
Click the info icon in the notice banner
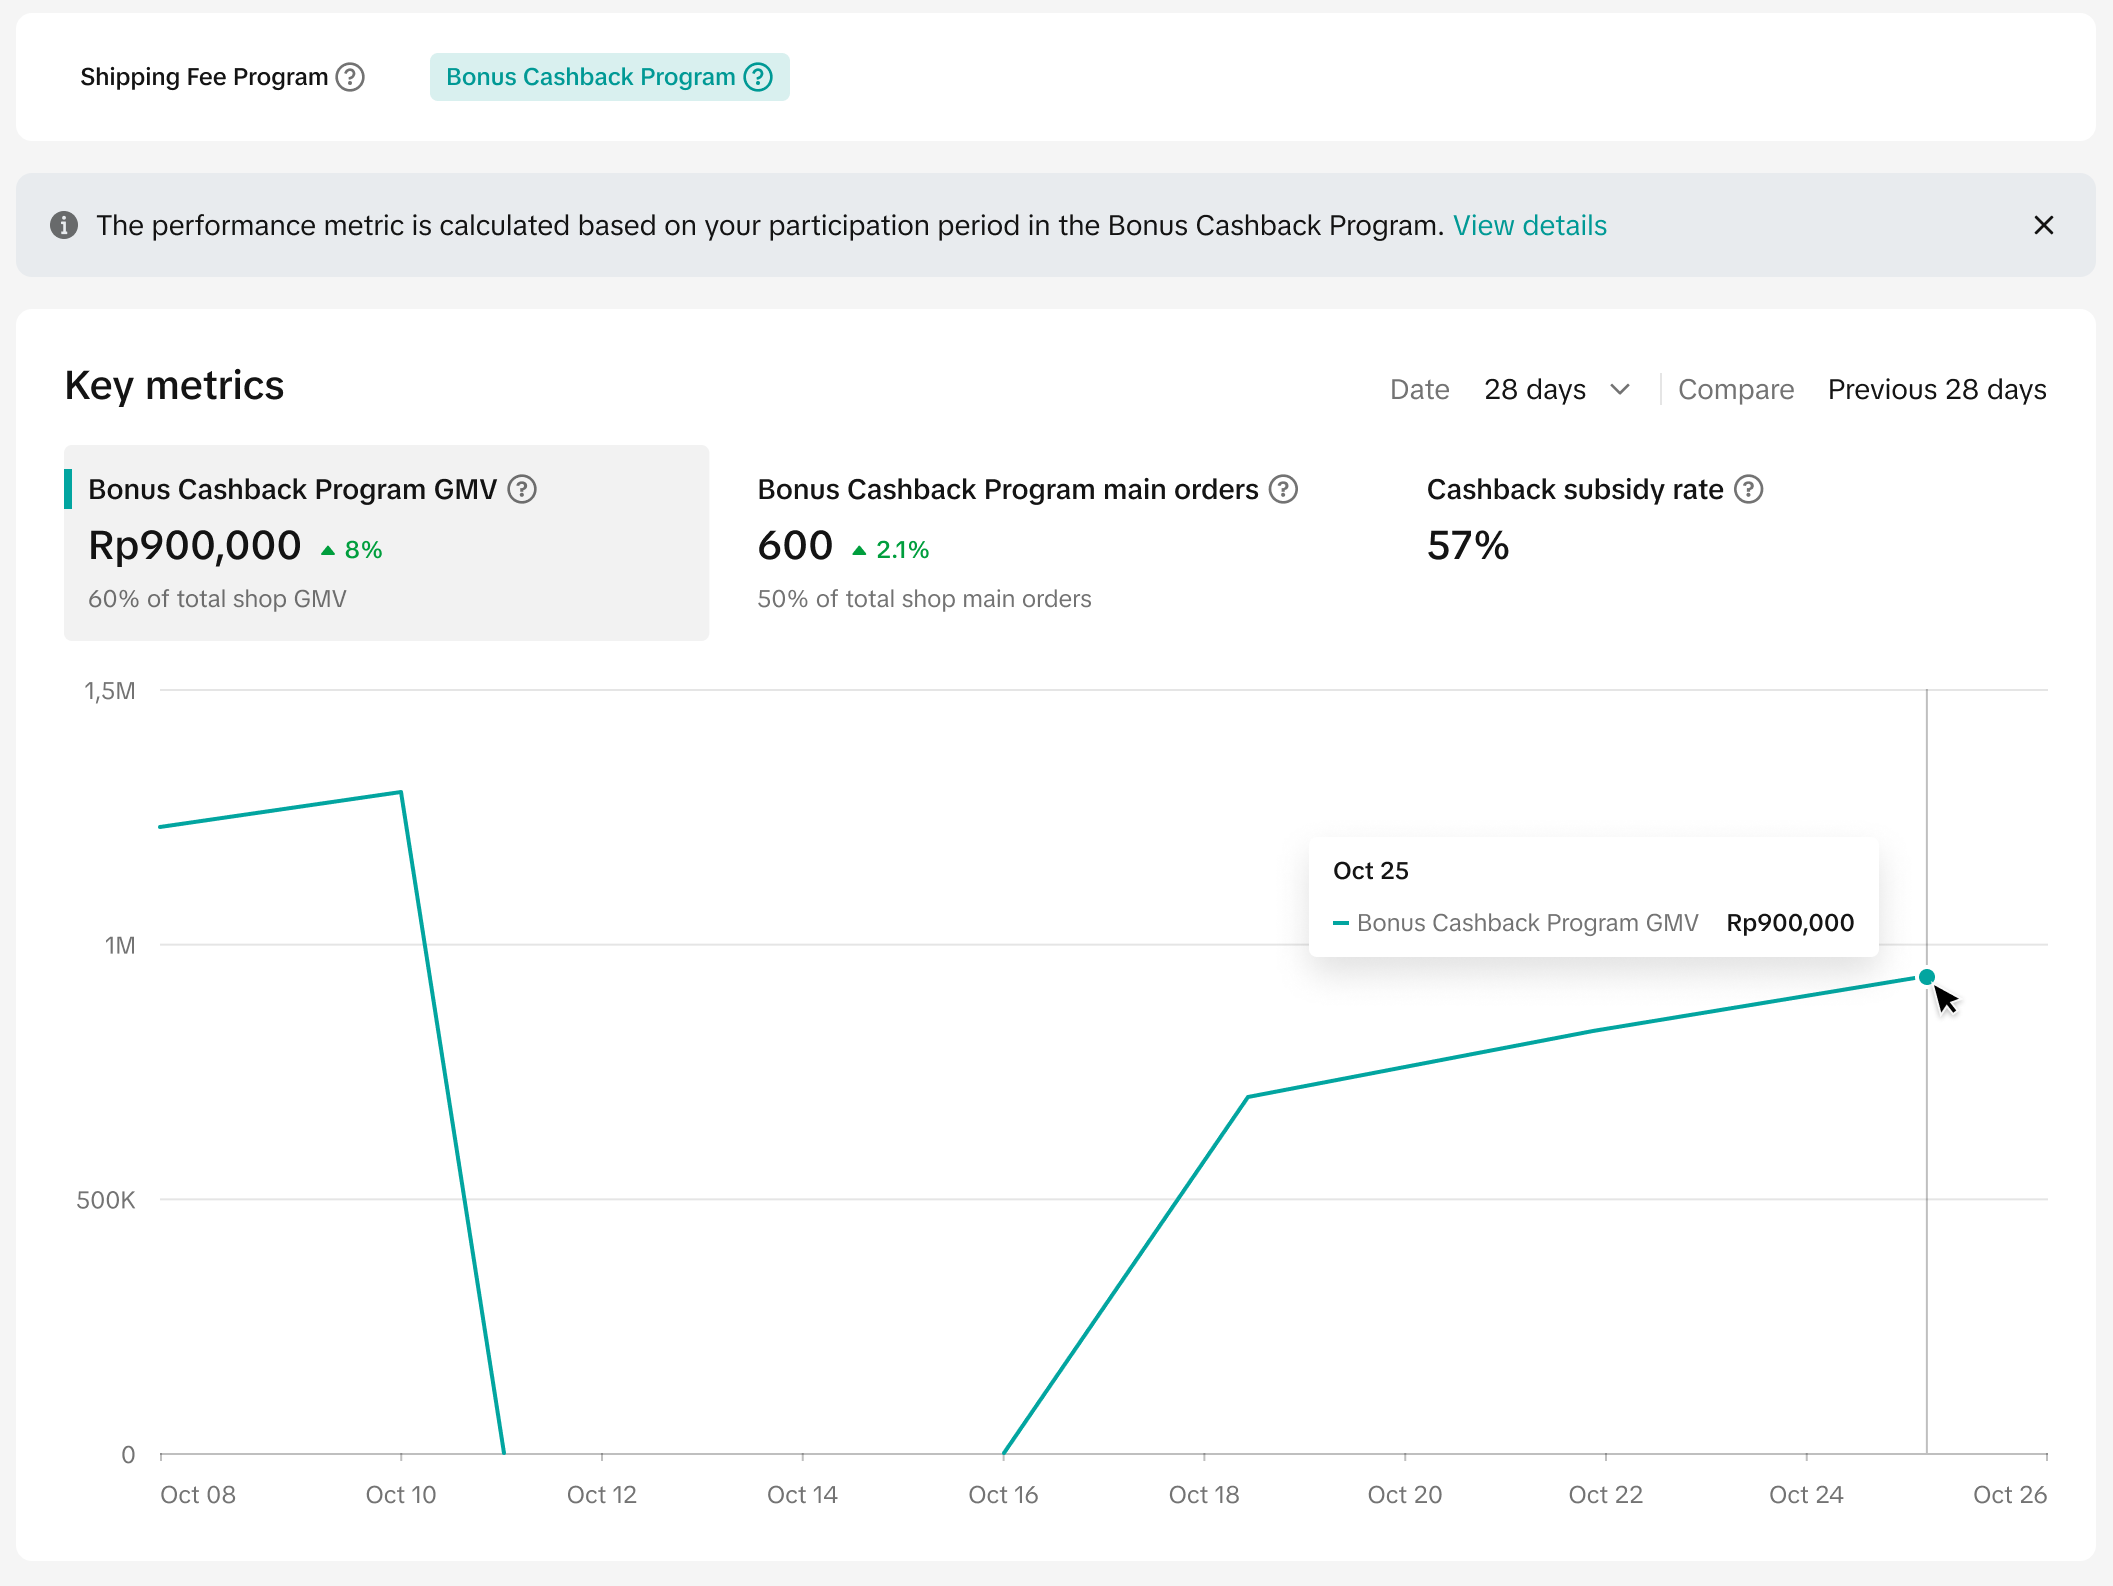(64, 225)
